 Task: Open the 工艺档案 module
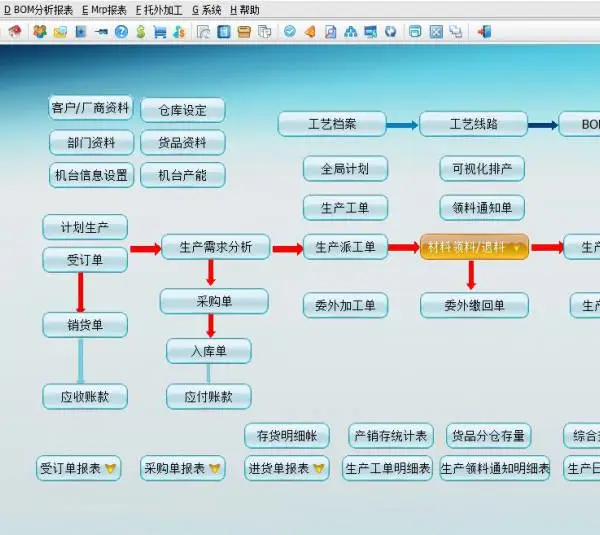pos(332,124)
